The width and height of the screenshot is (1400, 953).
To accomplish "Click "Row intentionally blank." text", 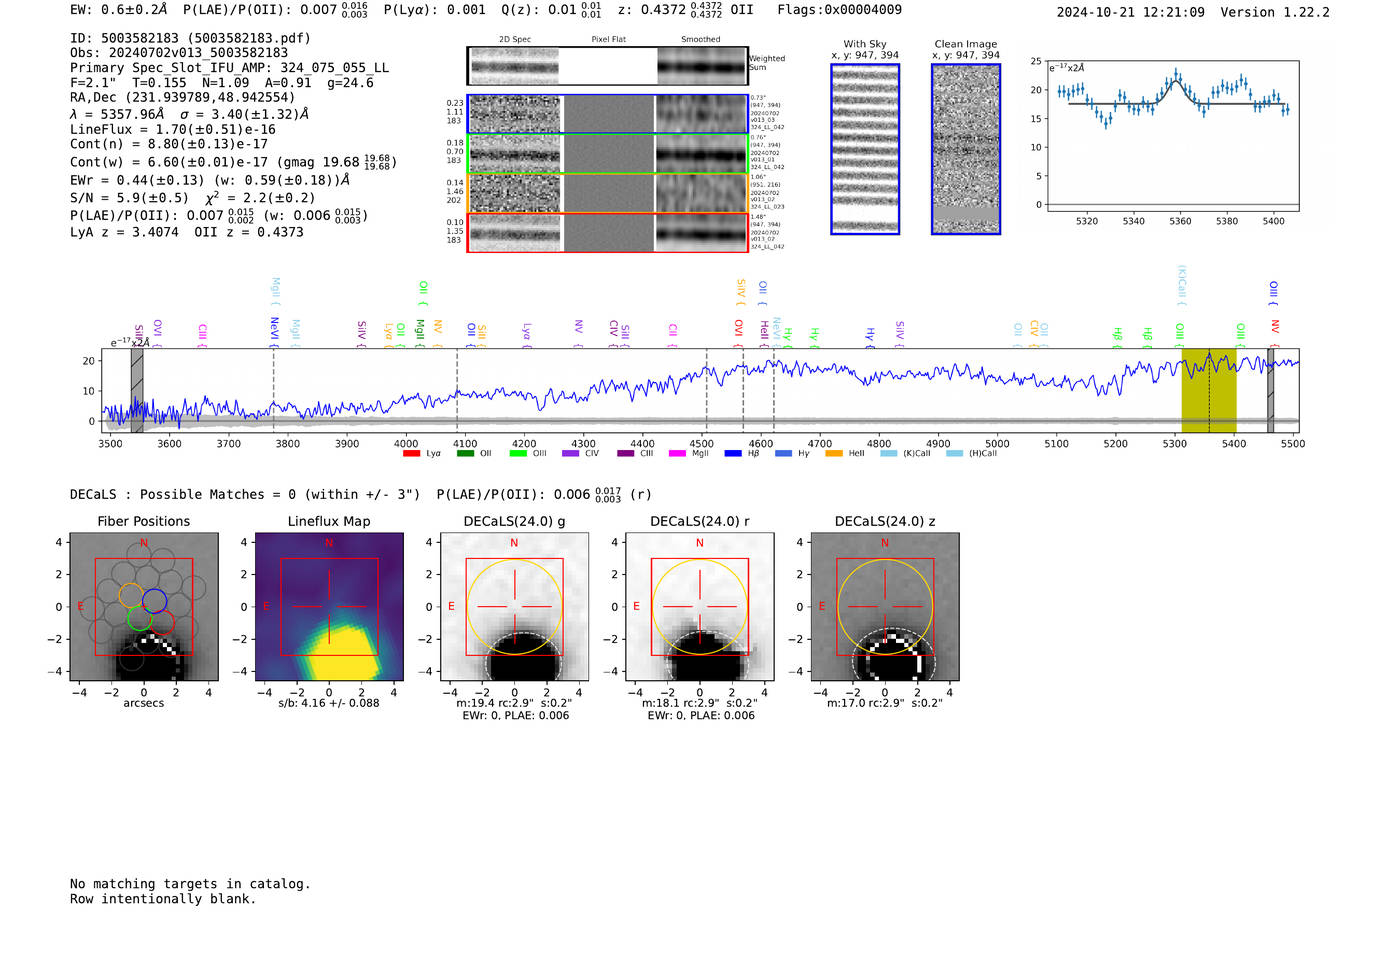I will point(163,899).
